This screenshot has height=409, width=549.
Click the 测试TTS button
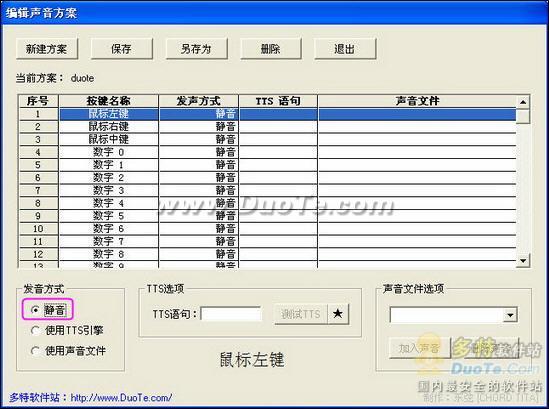301,314
